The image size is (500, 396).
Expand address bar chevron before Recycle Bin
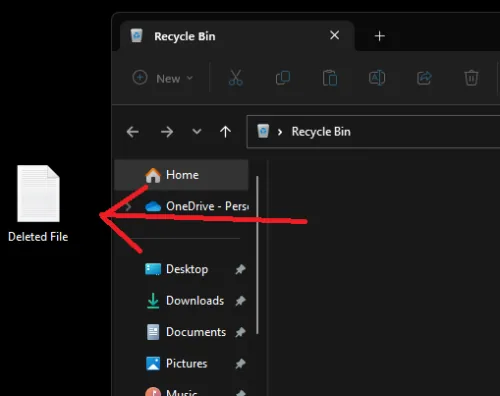tap(280, 132)
